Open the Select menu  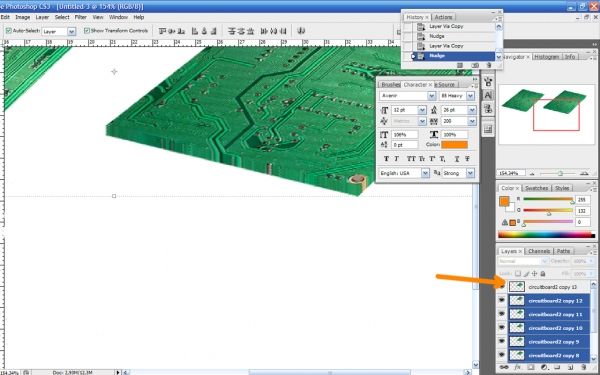62,17
